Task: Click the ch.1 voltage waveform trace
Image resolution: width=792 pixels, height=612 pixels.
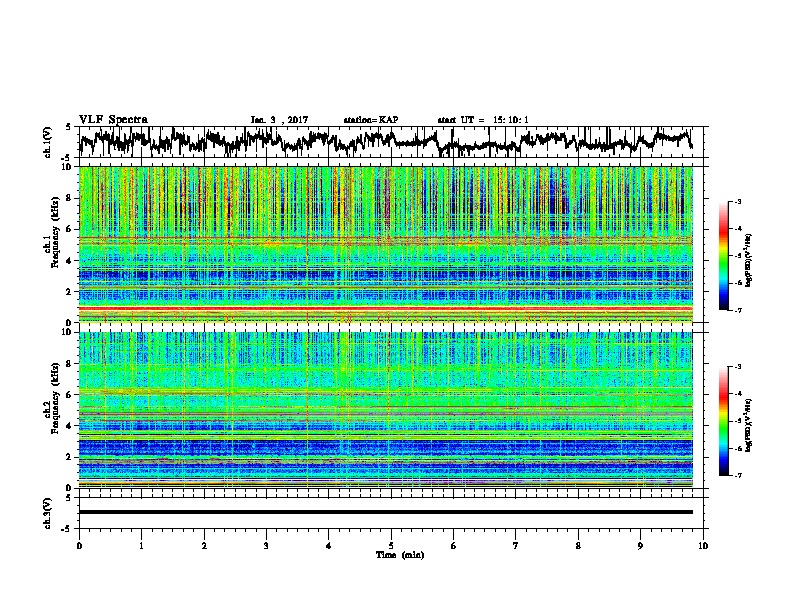Action: tap(385, 141)
